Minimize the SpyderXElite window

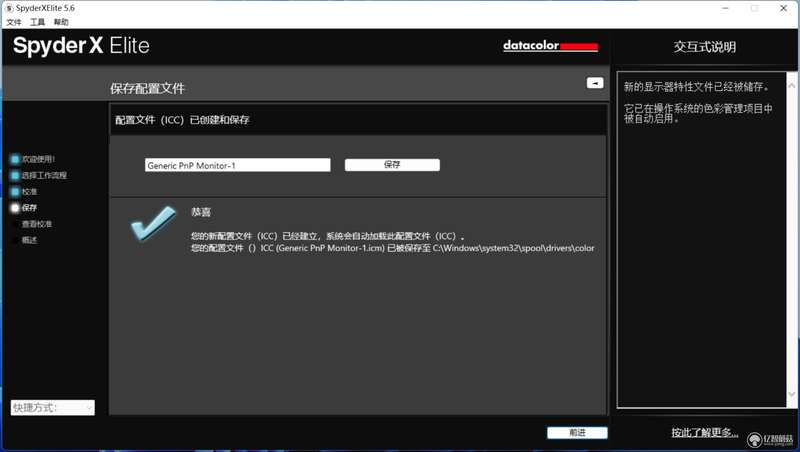(726, 8)
